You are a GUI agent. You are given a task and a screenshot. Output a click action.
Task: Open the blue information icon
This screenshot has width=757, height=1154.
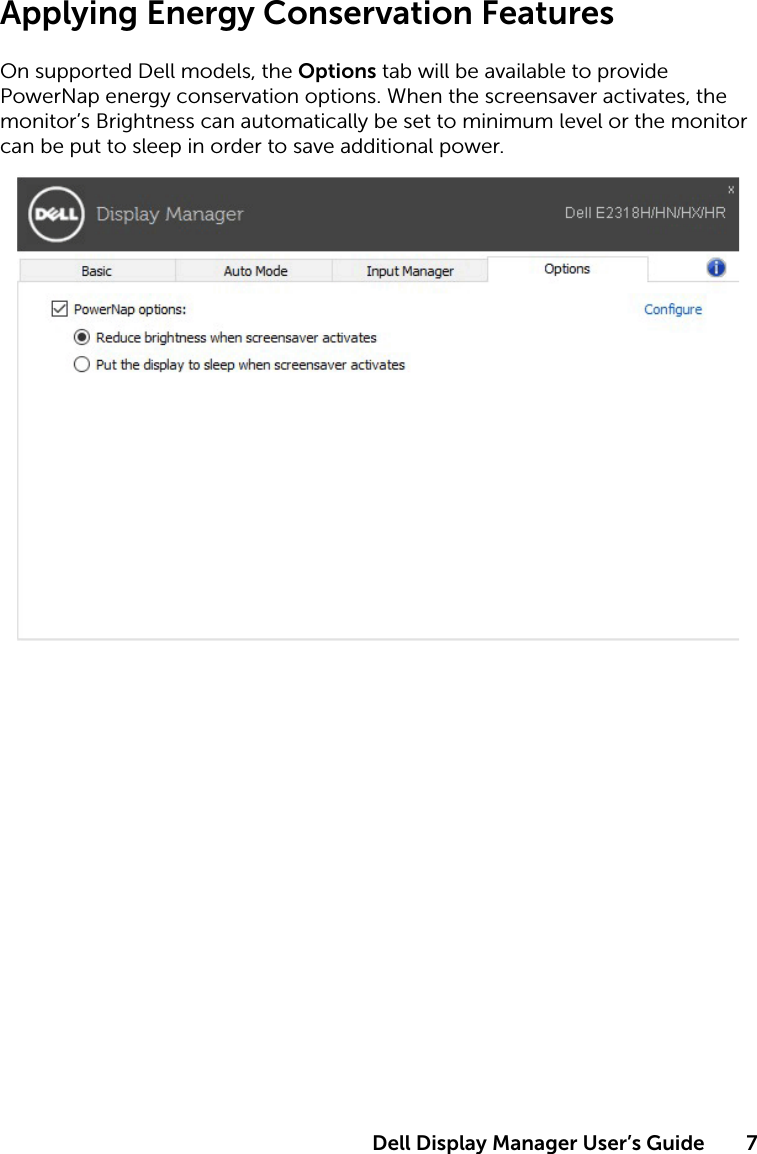click(716, 268)
